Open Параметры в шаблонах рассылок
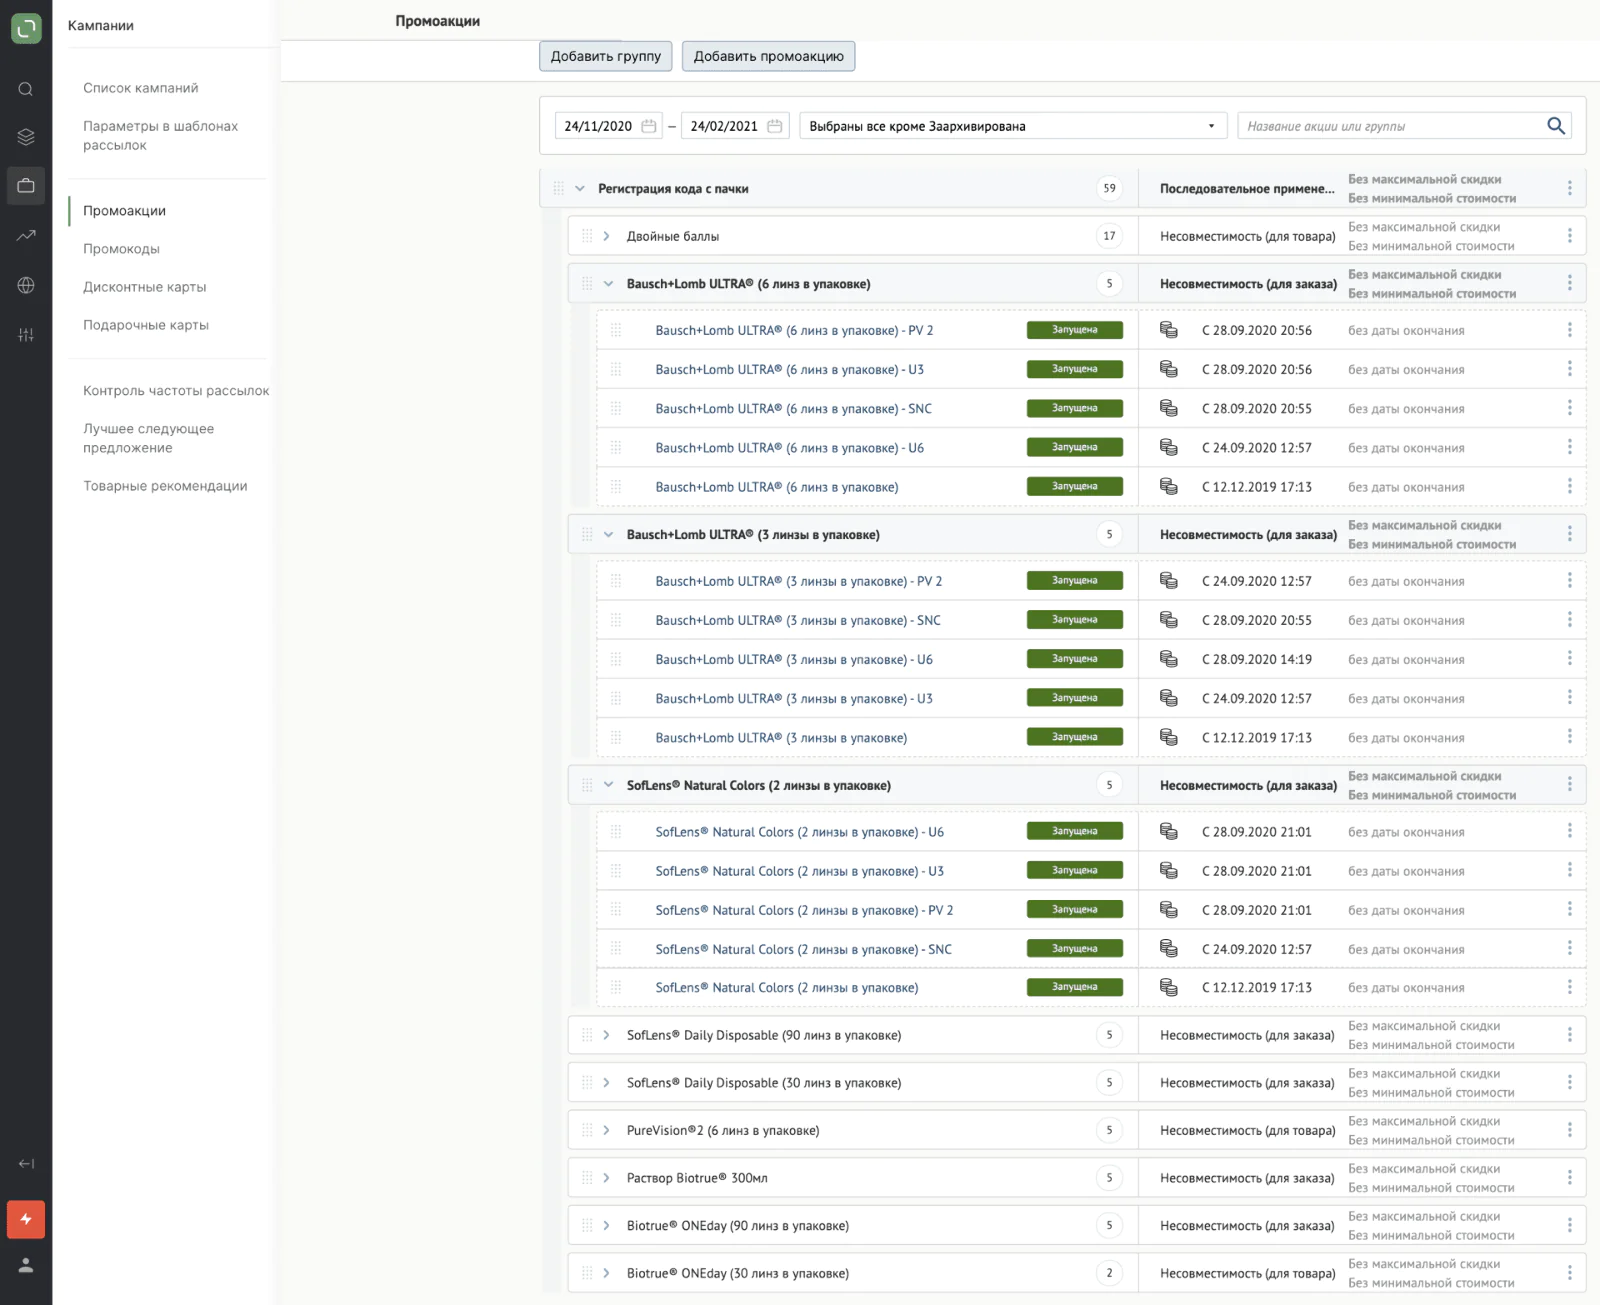 tap(160, 135)
